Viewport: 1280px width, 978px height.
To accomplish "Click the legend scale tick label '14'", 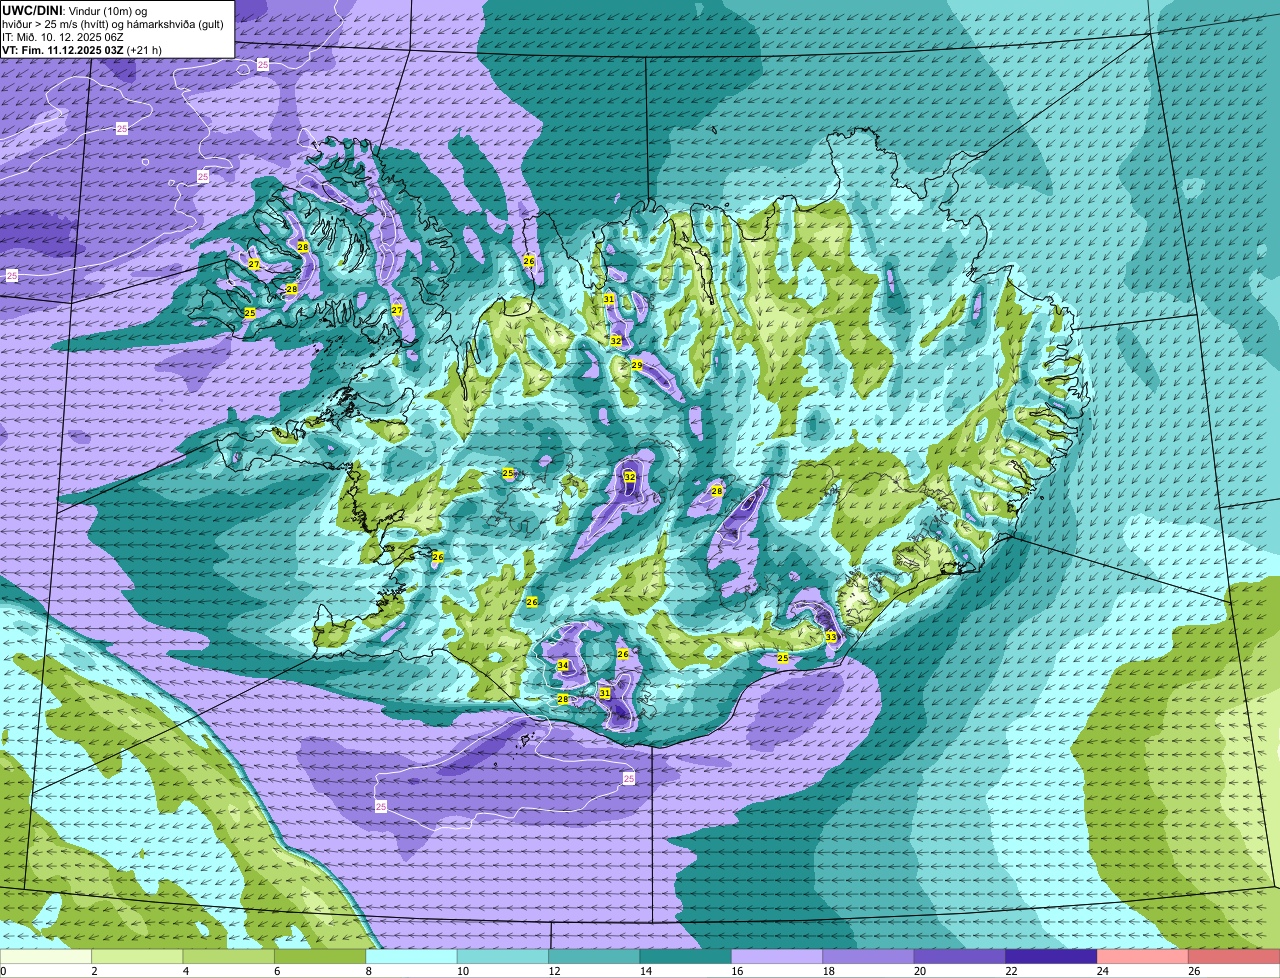I will pyautogui.click(x=644, y=971).
